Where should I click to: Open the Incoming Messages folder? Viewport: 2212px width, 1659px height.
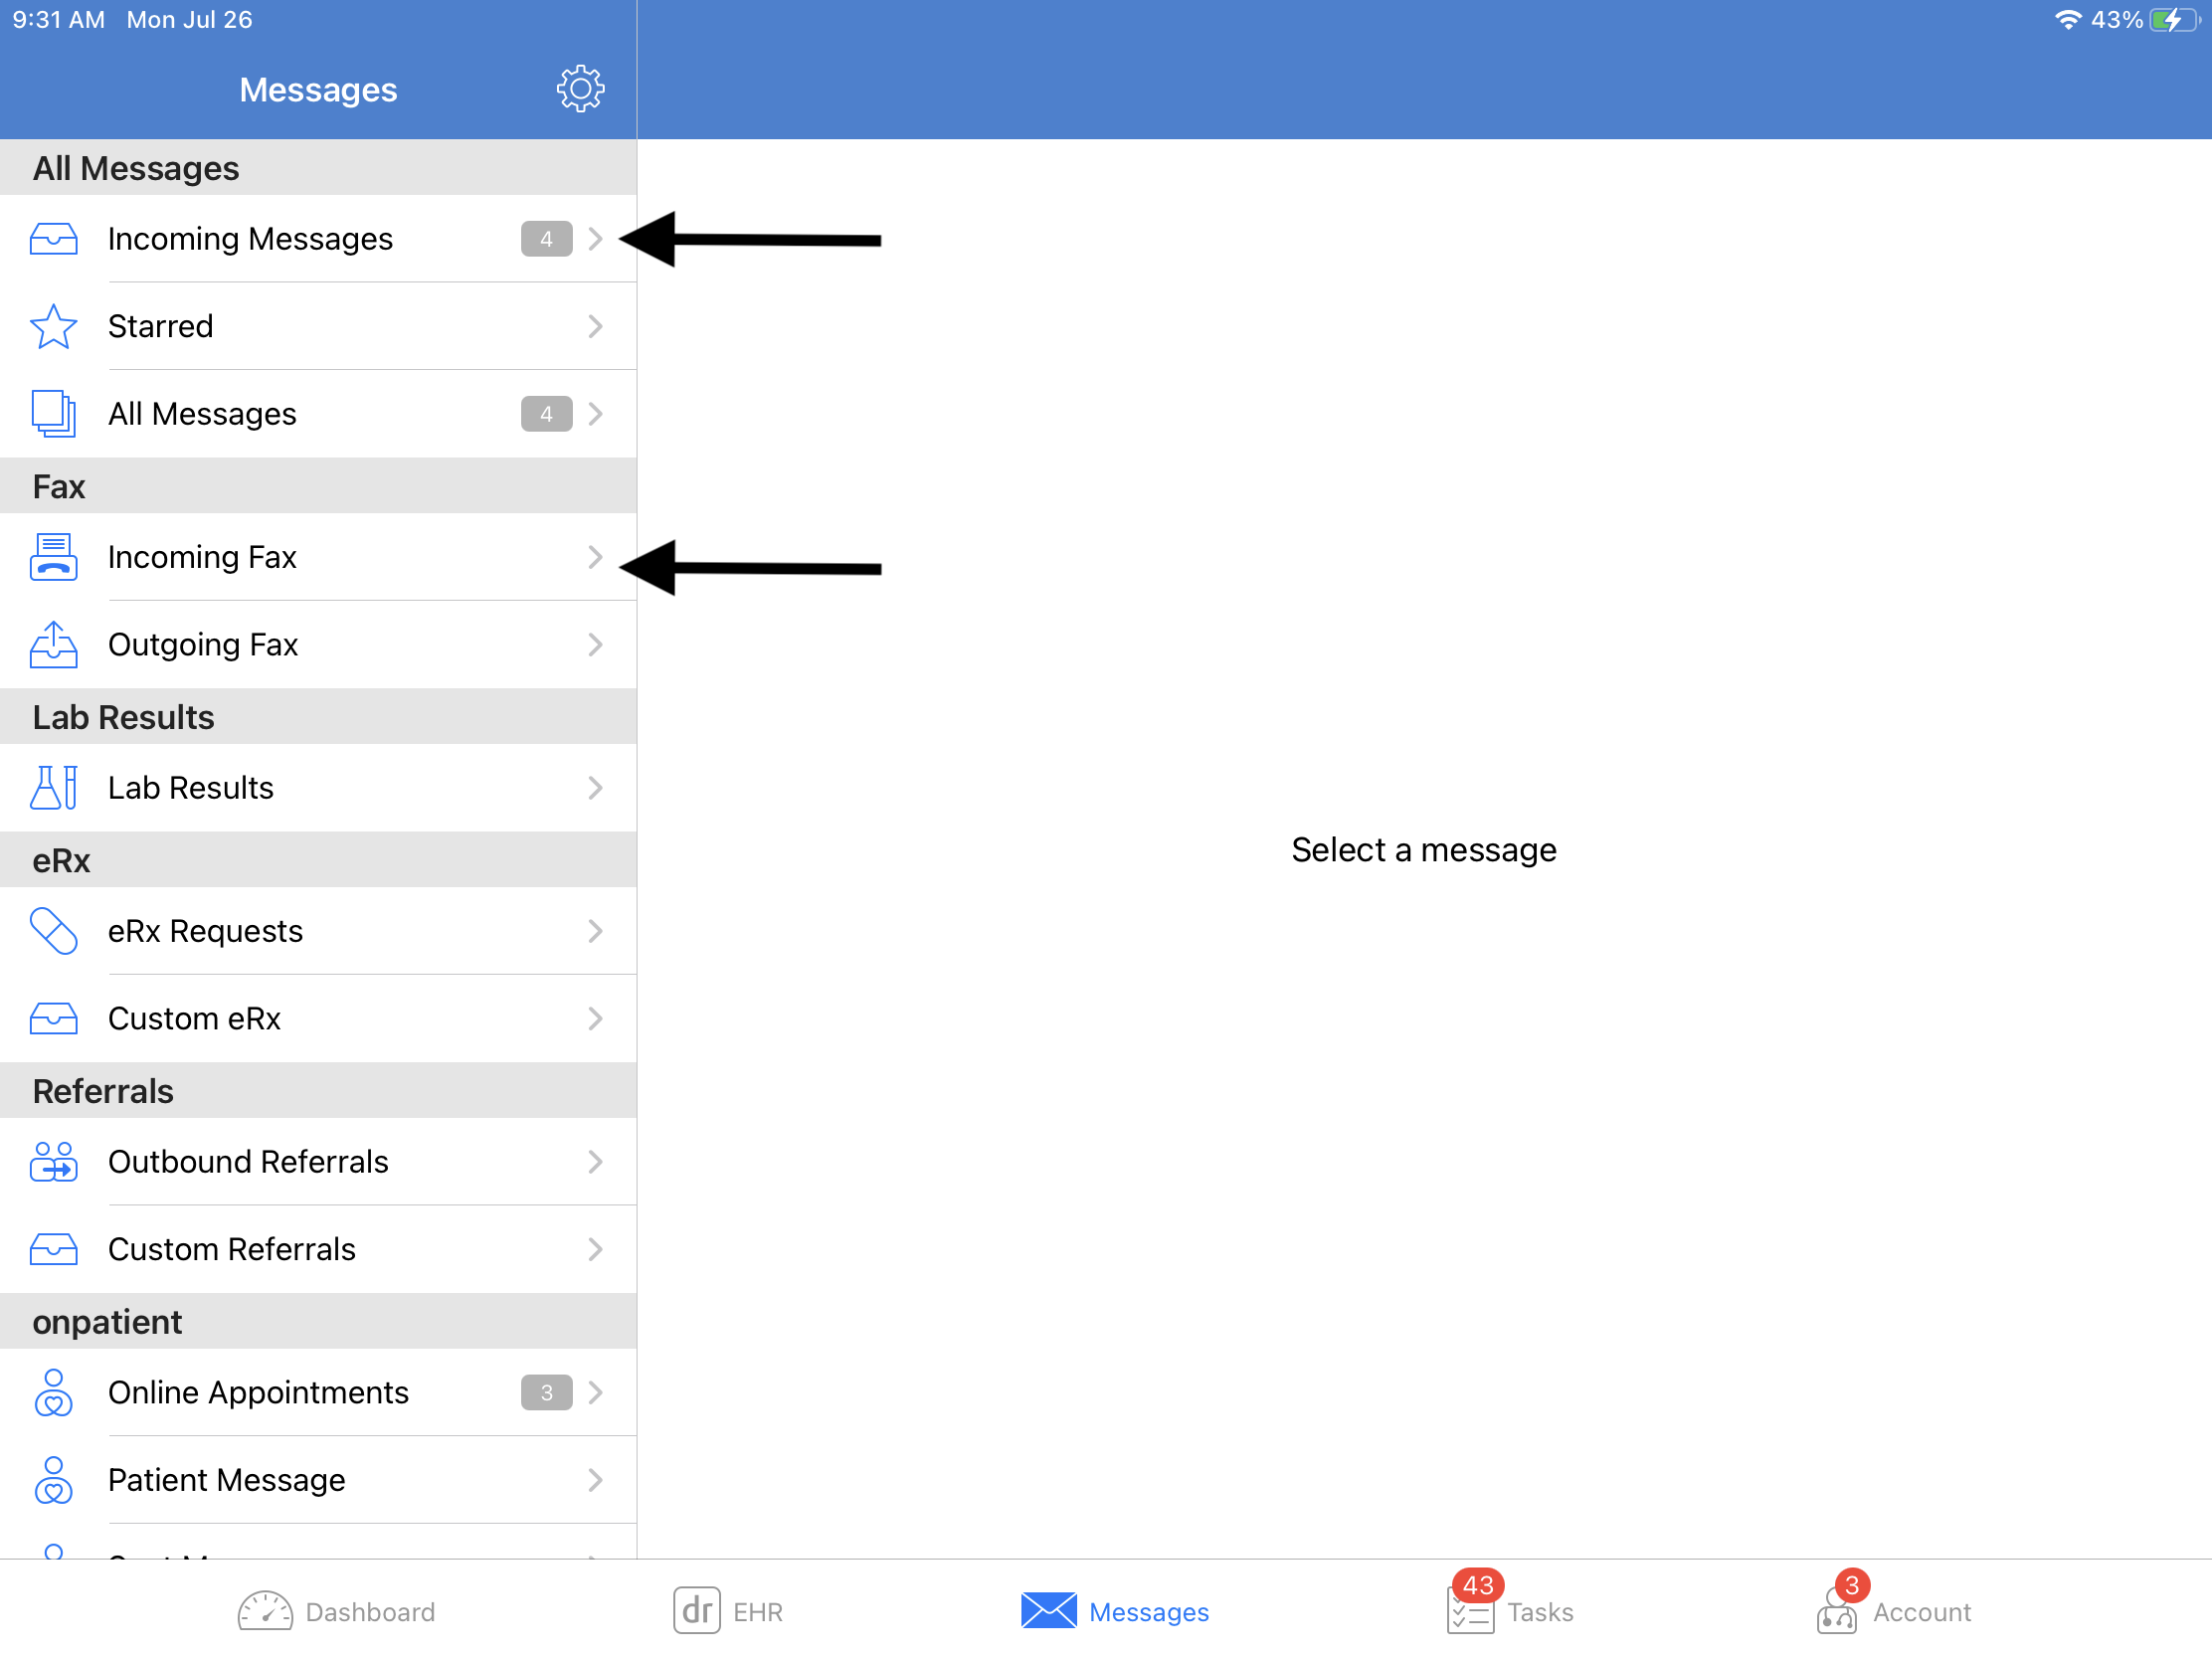[318, 239]
